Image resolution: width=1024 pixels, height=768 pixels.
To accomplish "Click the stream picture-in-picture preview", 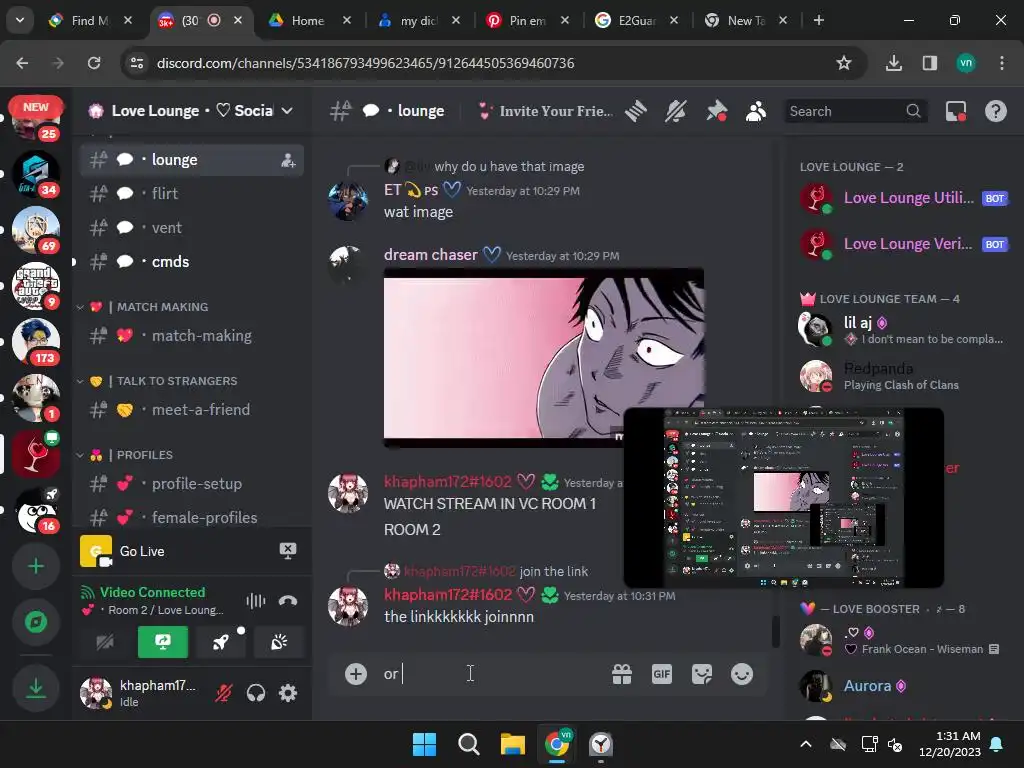I will coord(784,498).
